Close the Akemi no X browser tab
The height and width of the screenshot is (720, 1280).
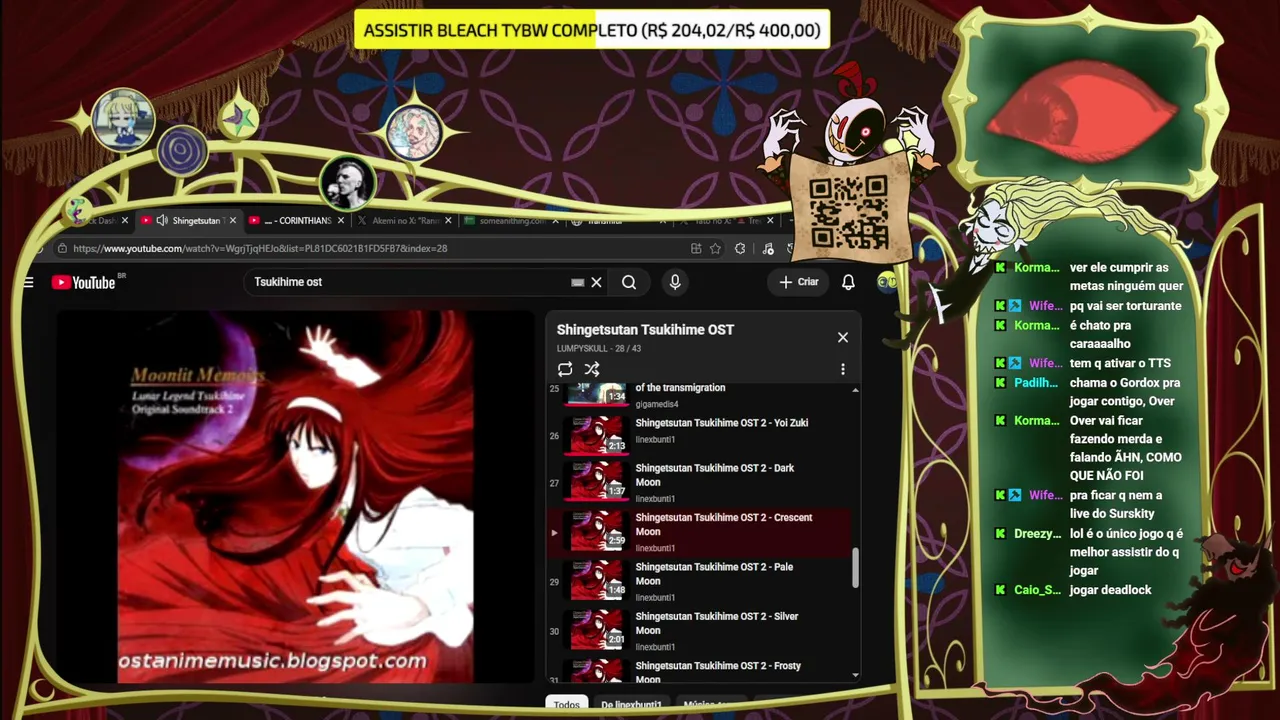pos(448,220)
